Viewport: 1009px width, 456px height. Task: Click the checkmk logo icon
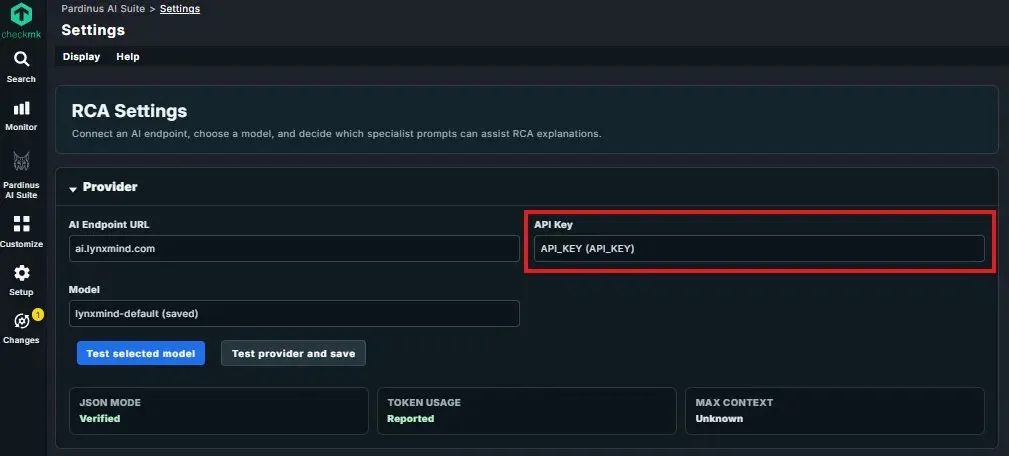pyautogui.click(x=21, y=15)
